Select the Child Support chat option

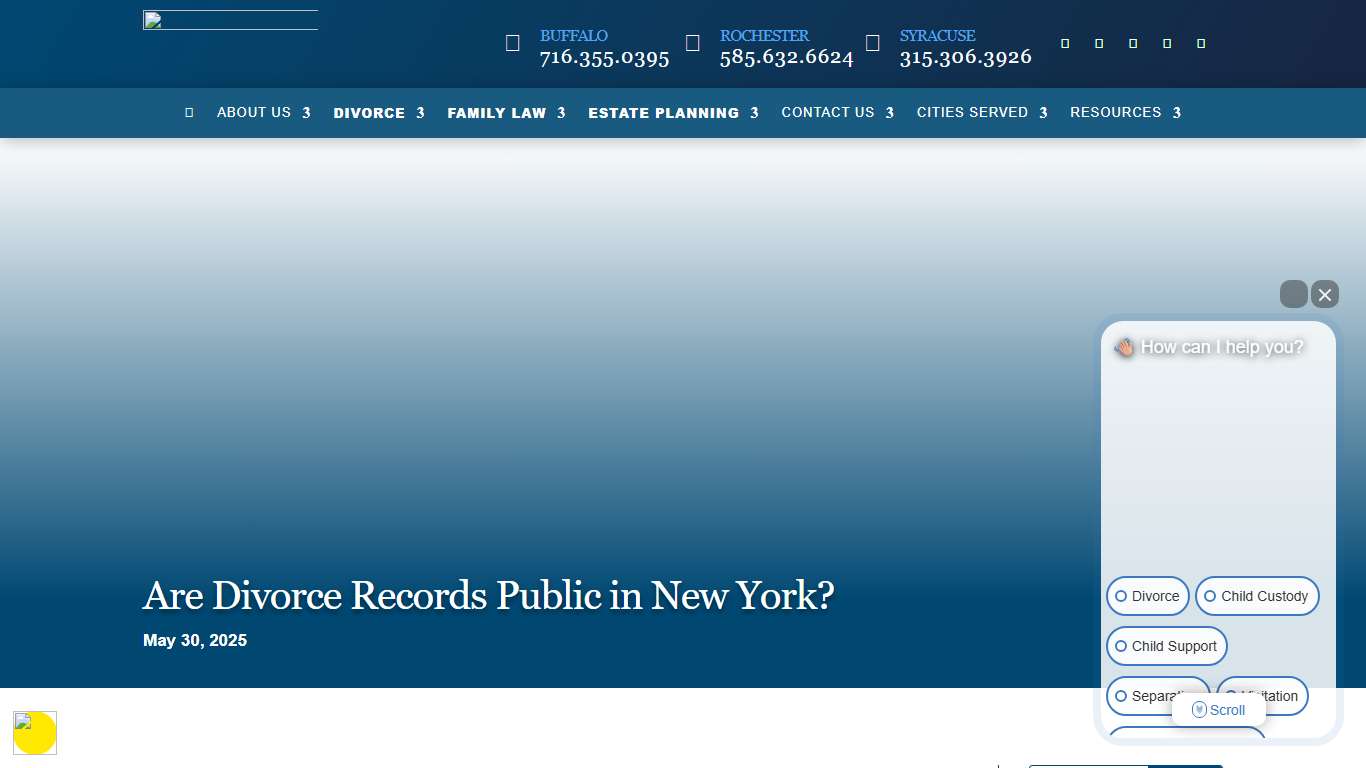(x=1166, y=646)
